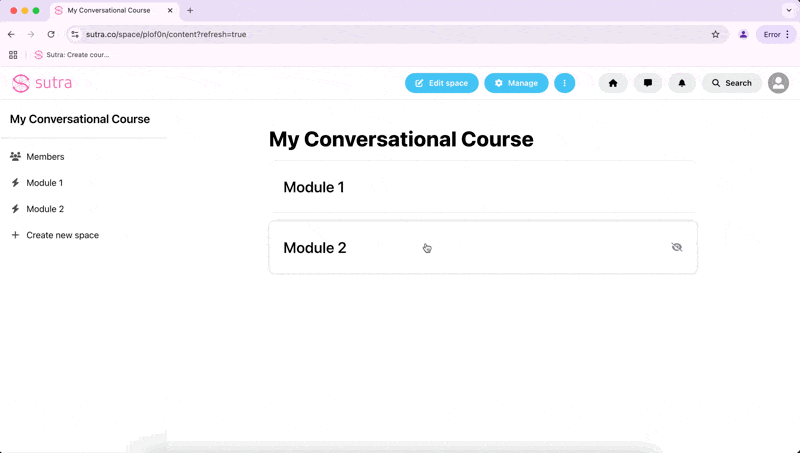The image size is (800, 453).
Task: Open a new browser tab
Action: (190, 10)
